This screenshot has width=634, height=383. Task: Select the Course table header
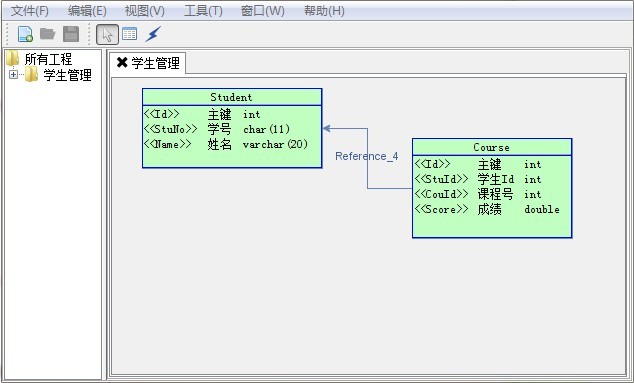point(492,147)
